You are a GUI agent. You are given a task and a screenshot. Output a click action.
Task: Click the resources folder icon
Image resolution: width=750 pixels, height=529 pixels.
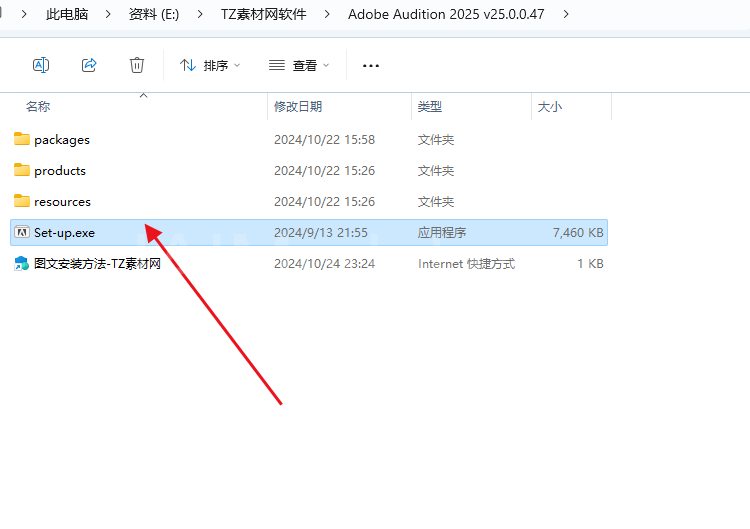[x=22, y=201]
